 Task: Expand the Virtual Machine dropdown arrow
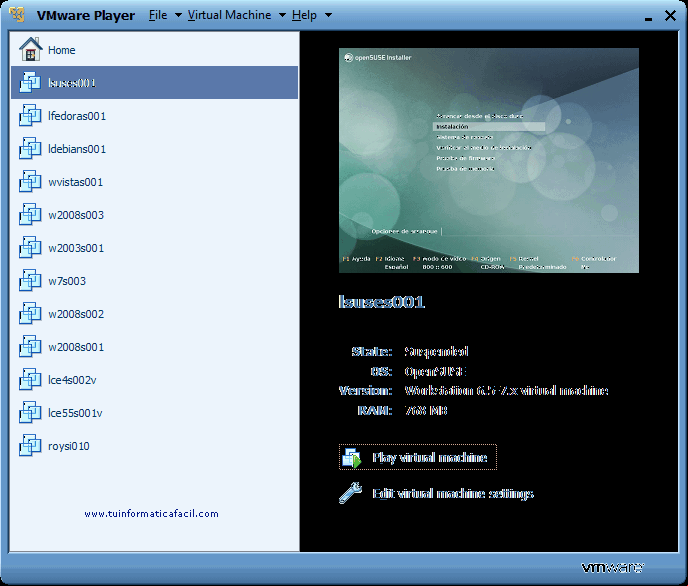283,15
